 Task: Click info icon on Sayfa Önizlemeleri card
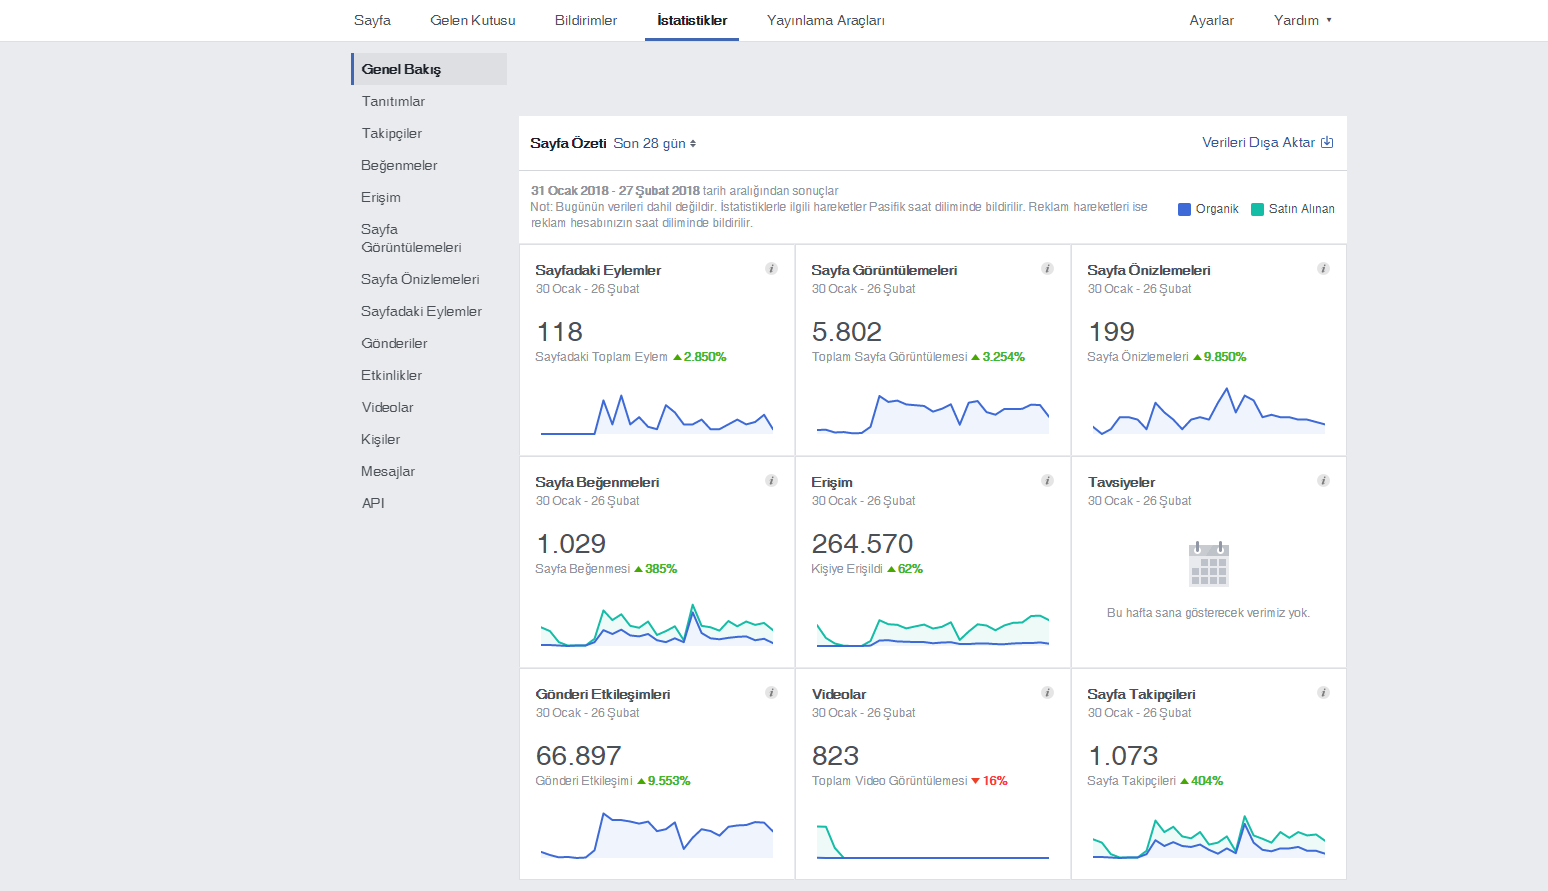pos(1323,268)
